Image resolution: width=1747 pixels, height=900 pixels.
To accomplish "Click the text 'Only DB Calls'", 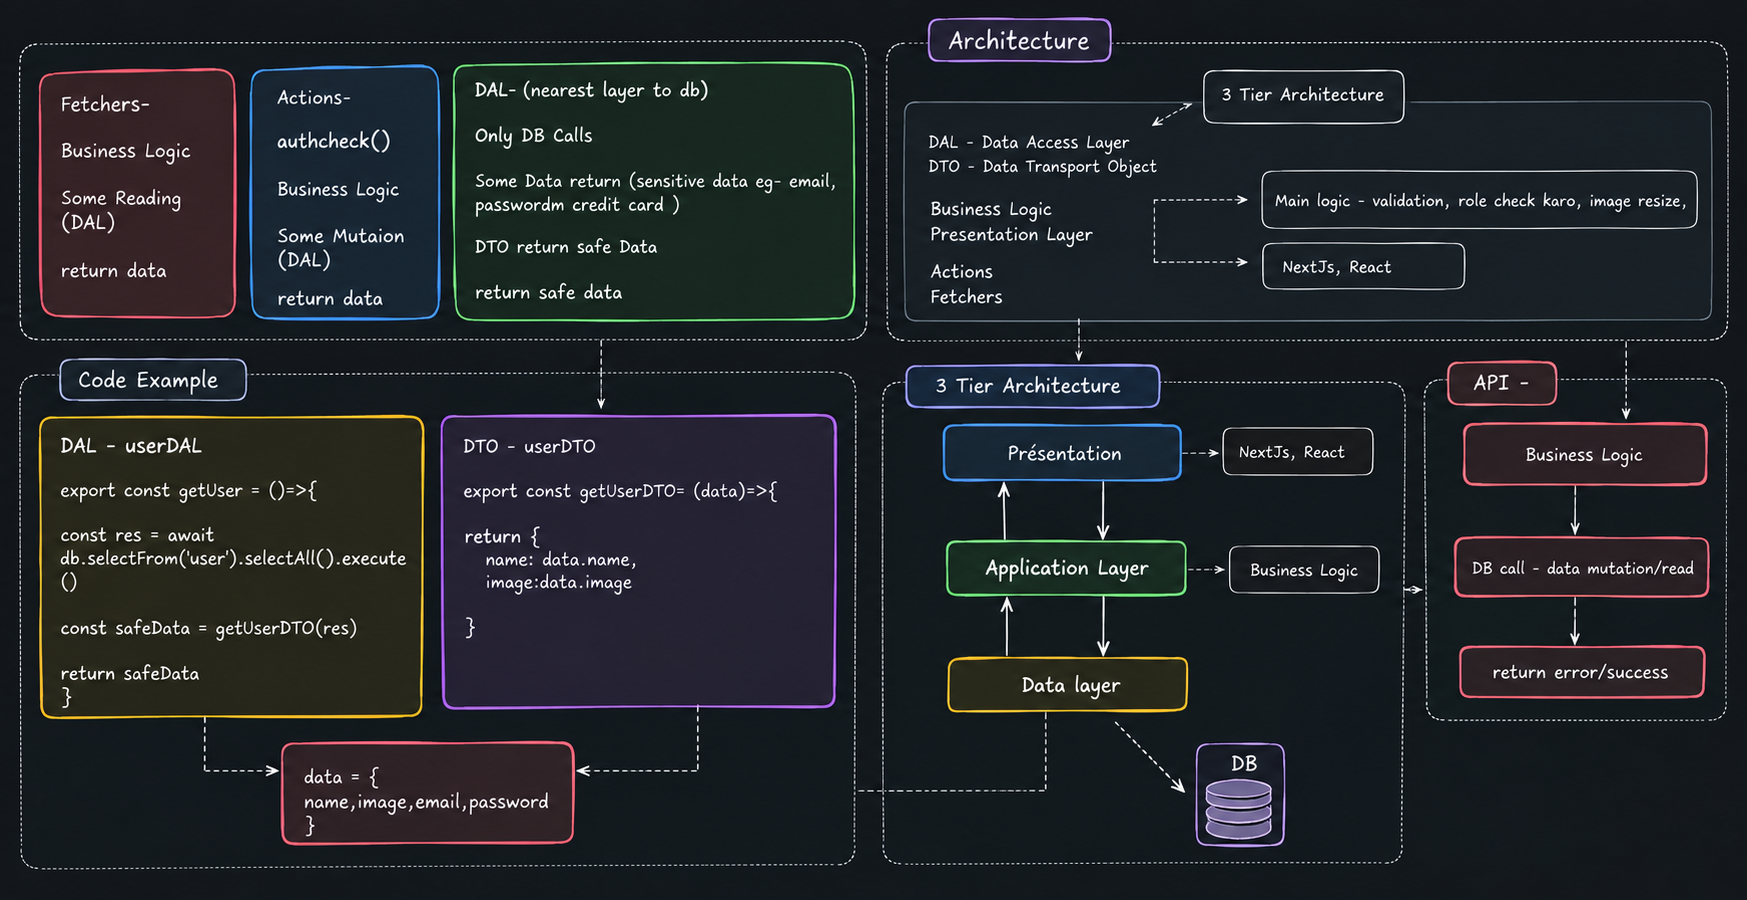I will pyautogui.click(x=533, y=135).
